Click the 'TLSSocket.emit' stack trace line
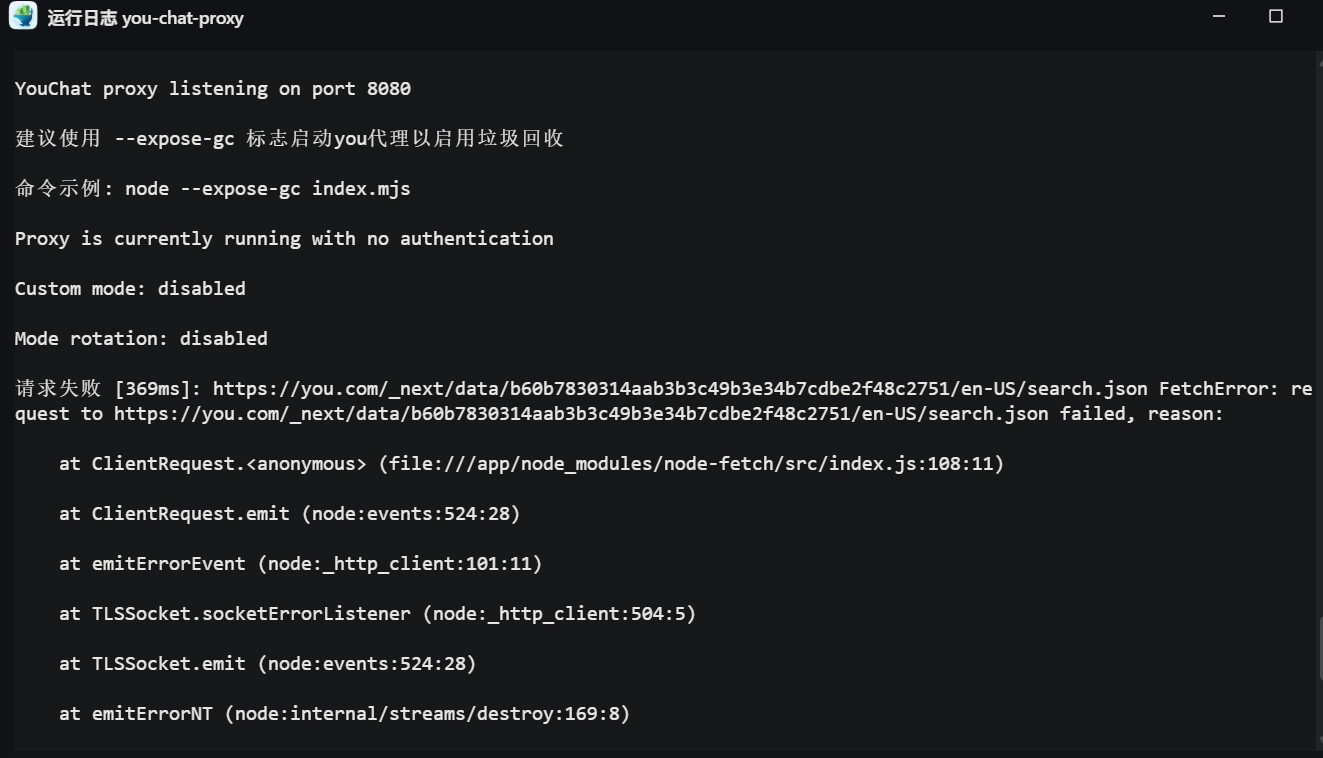This screenshot has height=758, width=1323. coord(267,664)
